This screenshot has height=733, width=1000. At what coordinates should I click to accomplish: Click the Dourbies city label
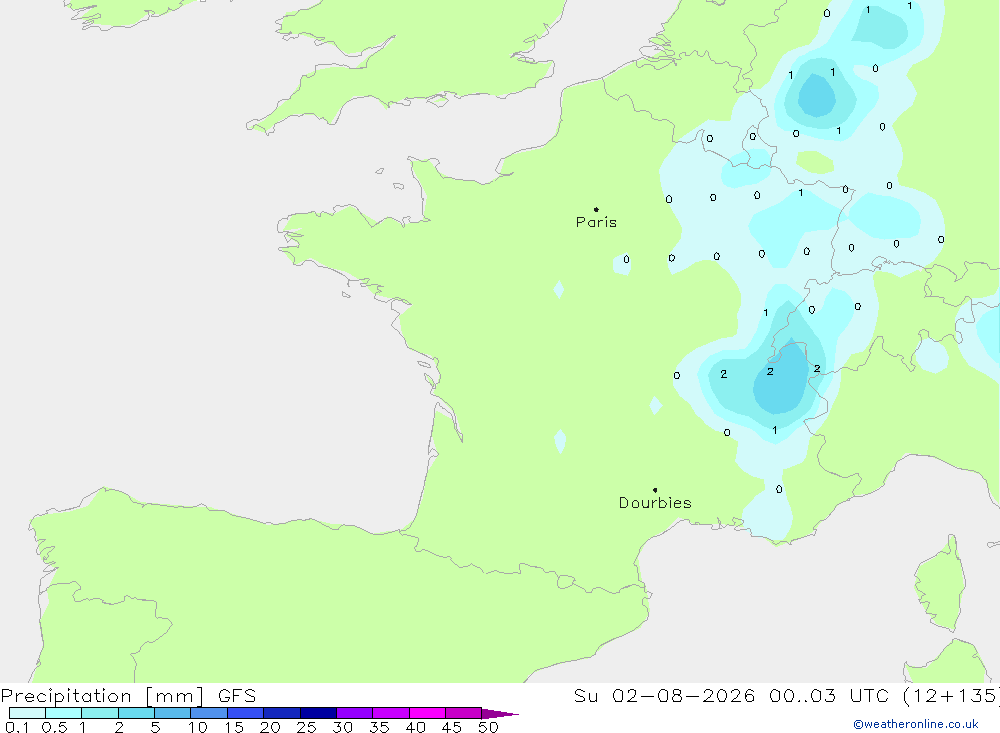655,503
